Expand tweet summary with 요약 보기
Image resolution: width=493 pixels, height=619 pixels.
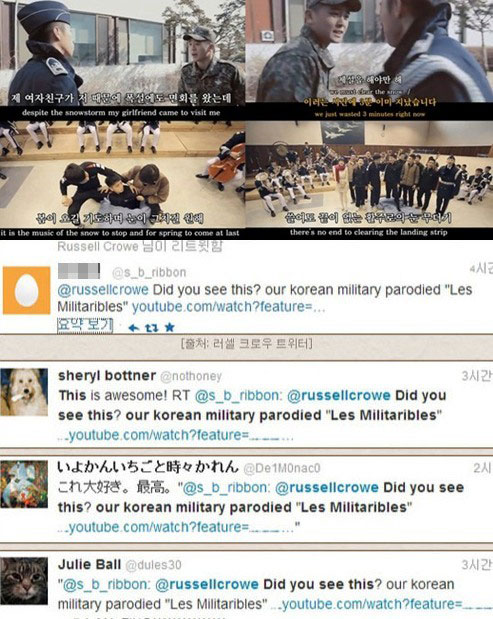point(85,326)
